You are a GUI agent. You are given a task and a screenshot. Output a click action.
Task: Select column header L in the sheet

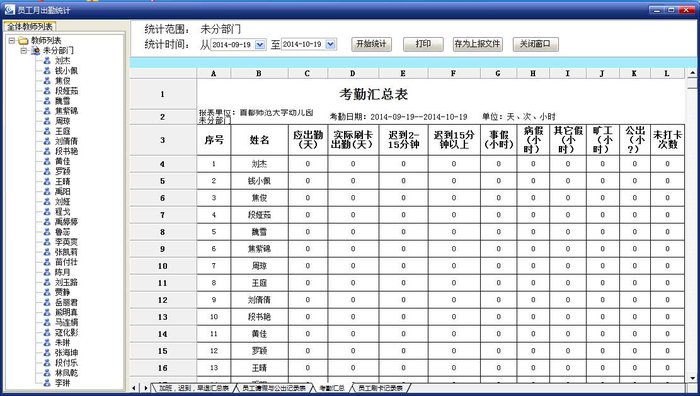pos(667,73)
